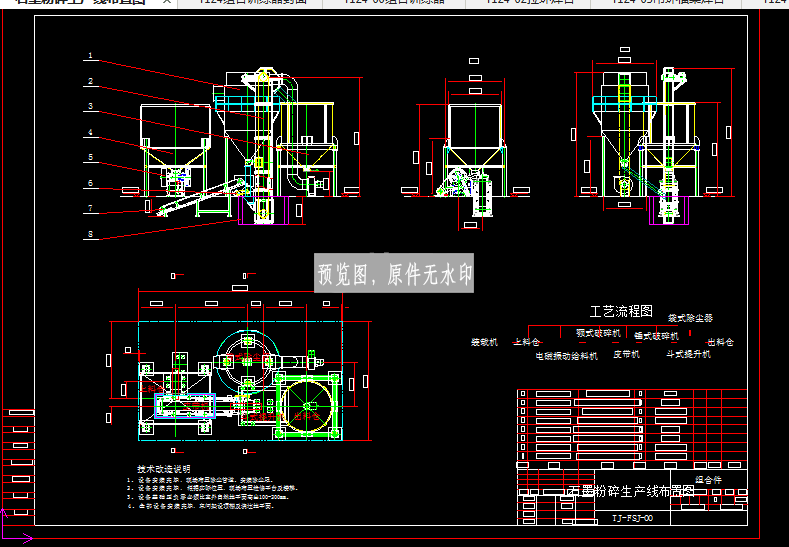The height and width of the screenshot is (547, 789).
Task: Click callout number 2 label
Action: coord(91,81)
